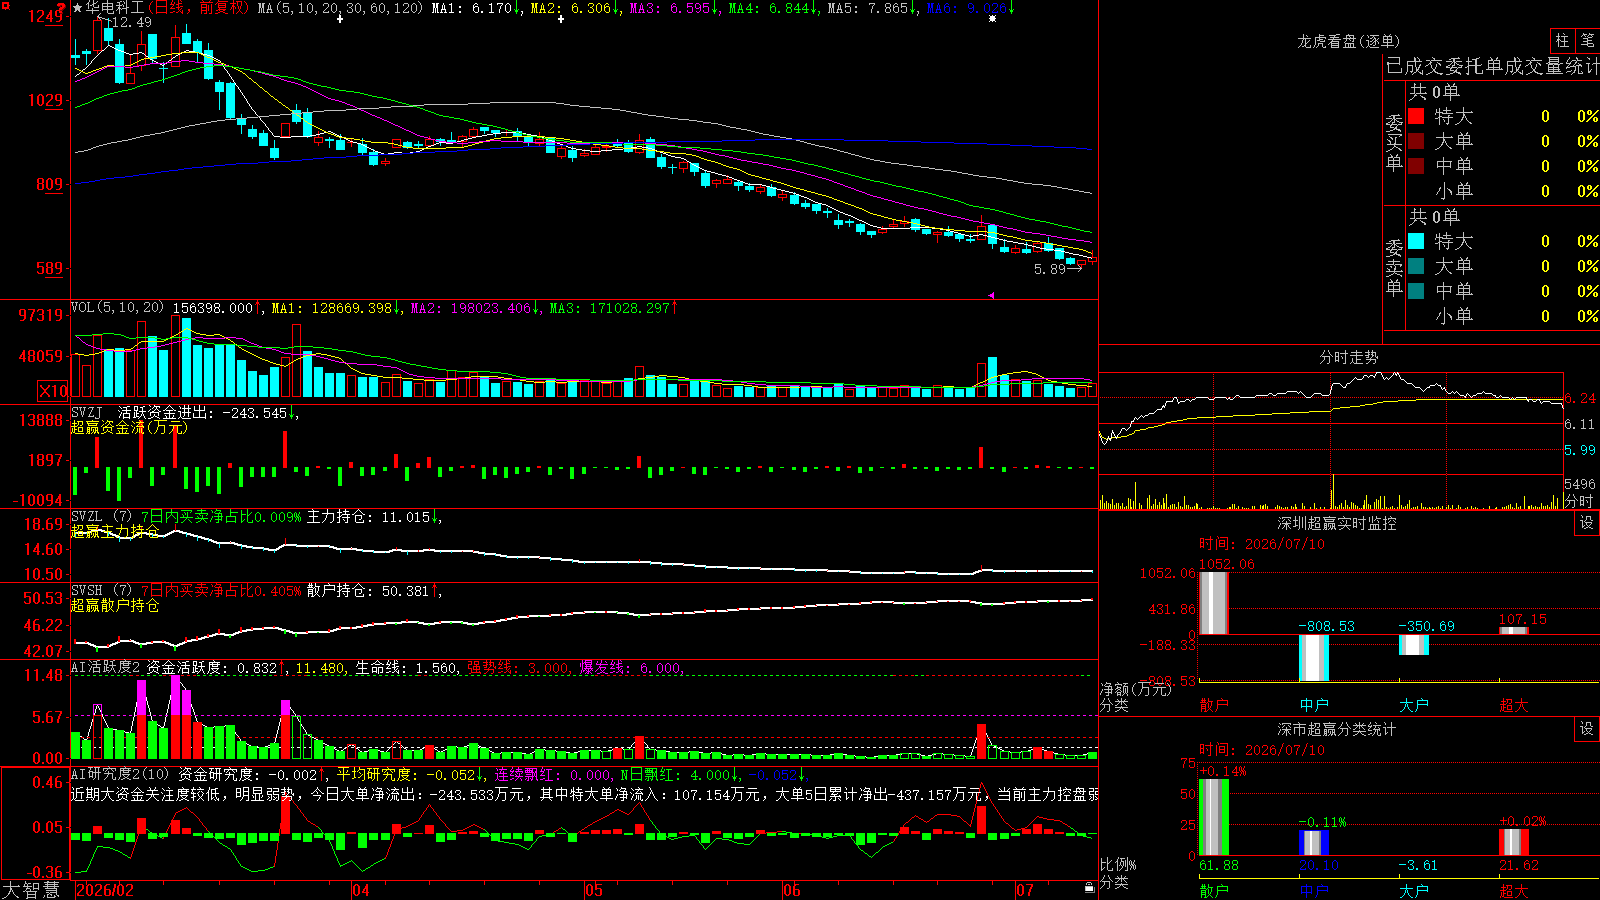The width and height of the screenshot is (1600, 900).
Task: Click the cyan 特大 sell-order color swatch
Action: click(x=1416, y=241)
